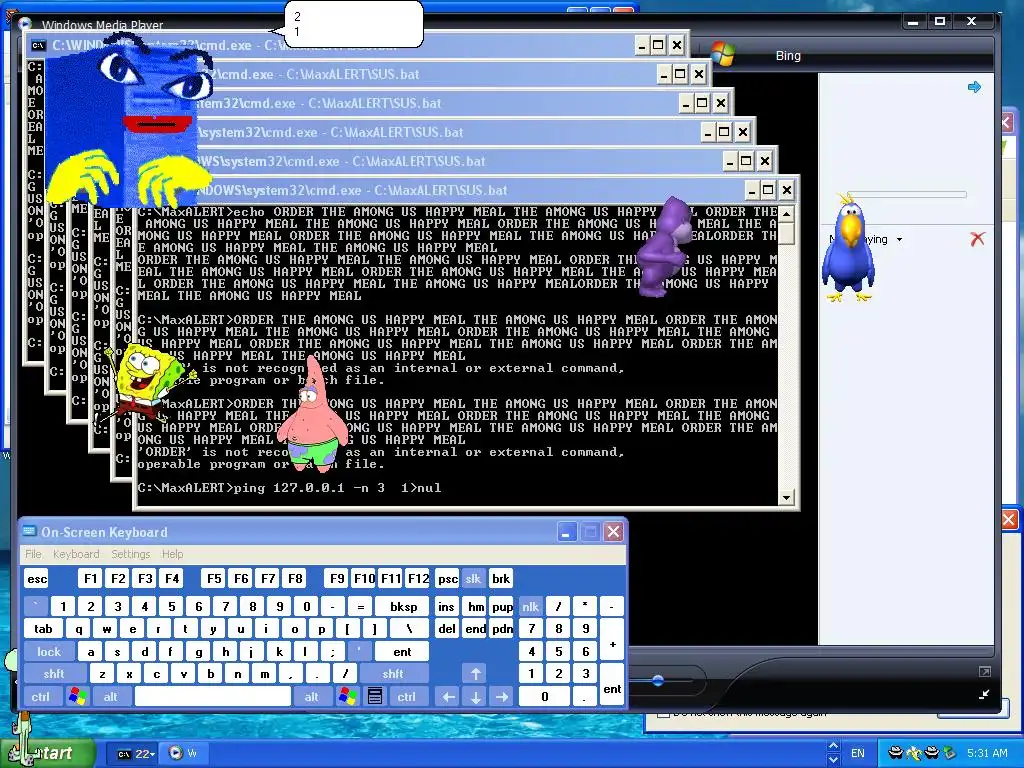Click the numpad 5 key
Viewport: 1024px width, 768px height.
pos(558,651)
